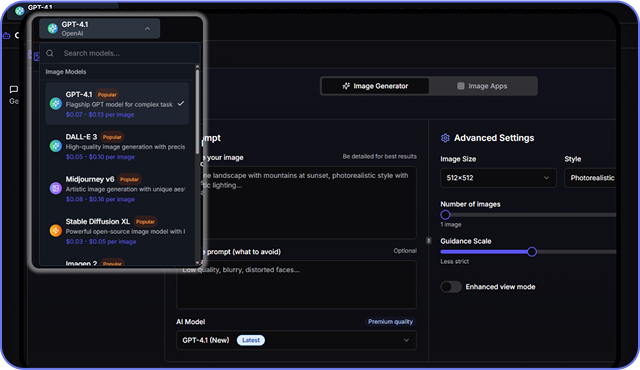Viewport: 640px width, 370px height.
Task: Click the Less strict label
Action: tap(455, 261)
